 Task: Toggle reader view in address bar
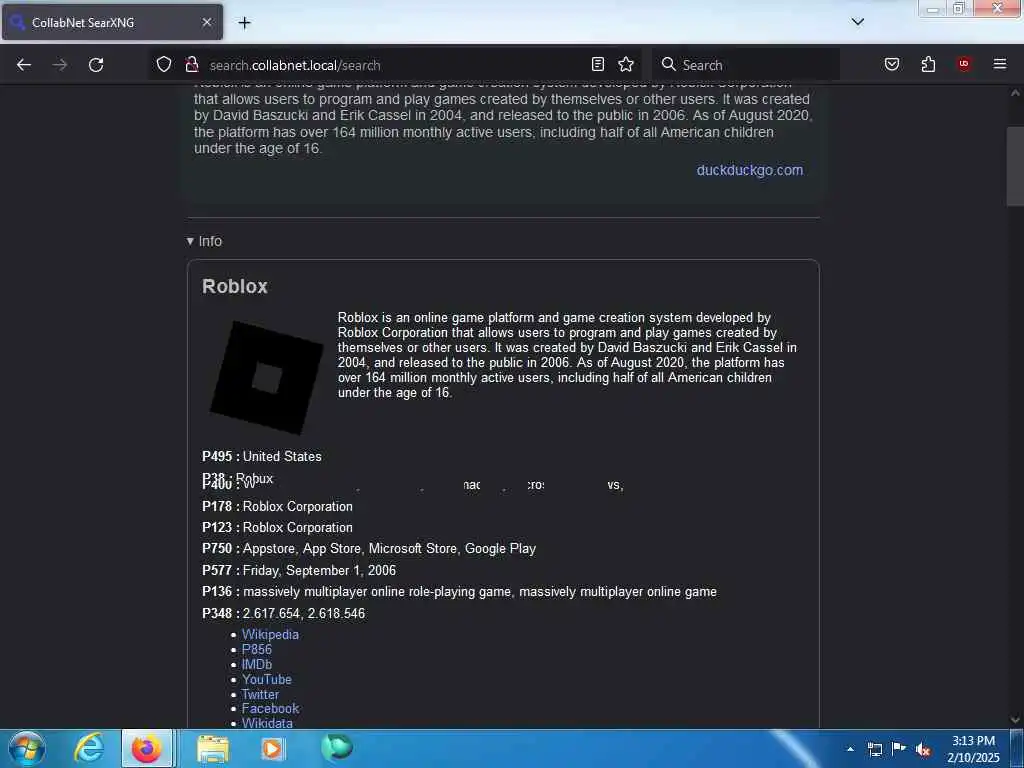point(598,64)
